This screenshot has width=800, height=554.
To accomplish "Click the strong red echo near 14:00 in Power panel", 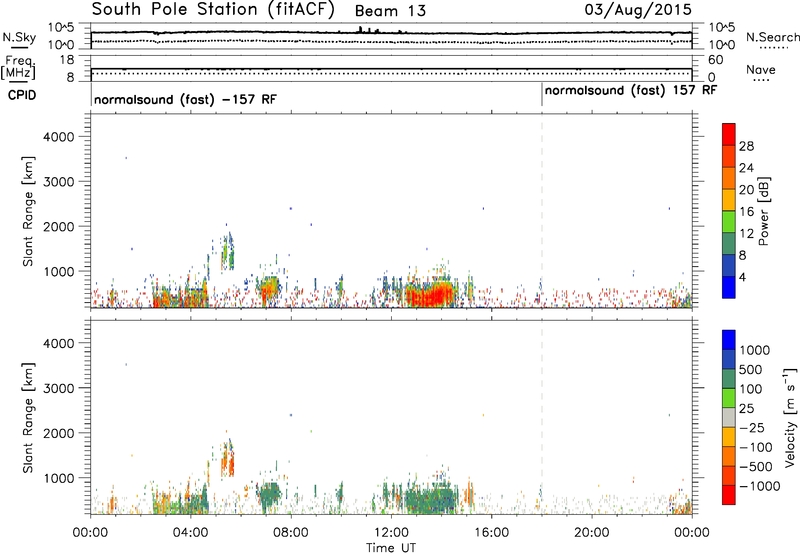I will [431, 295].
